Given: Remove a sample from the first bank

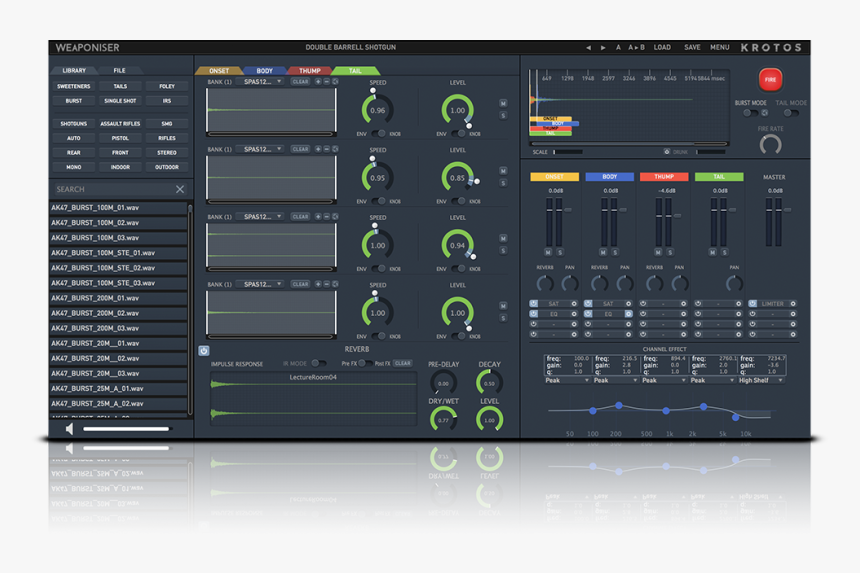Looking at the screenshot, I should (x=327, y=81).
